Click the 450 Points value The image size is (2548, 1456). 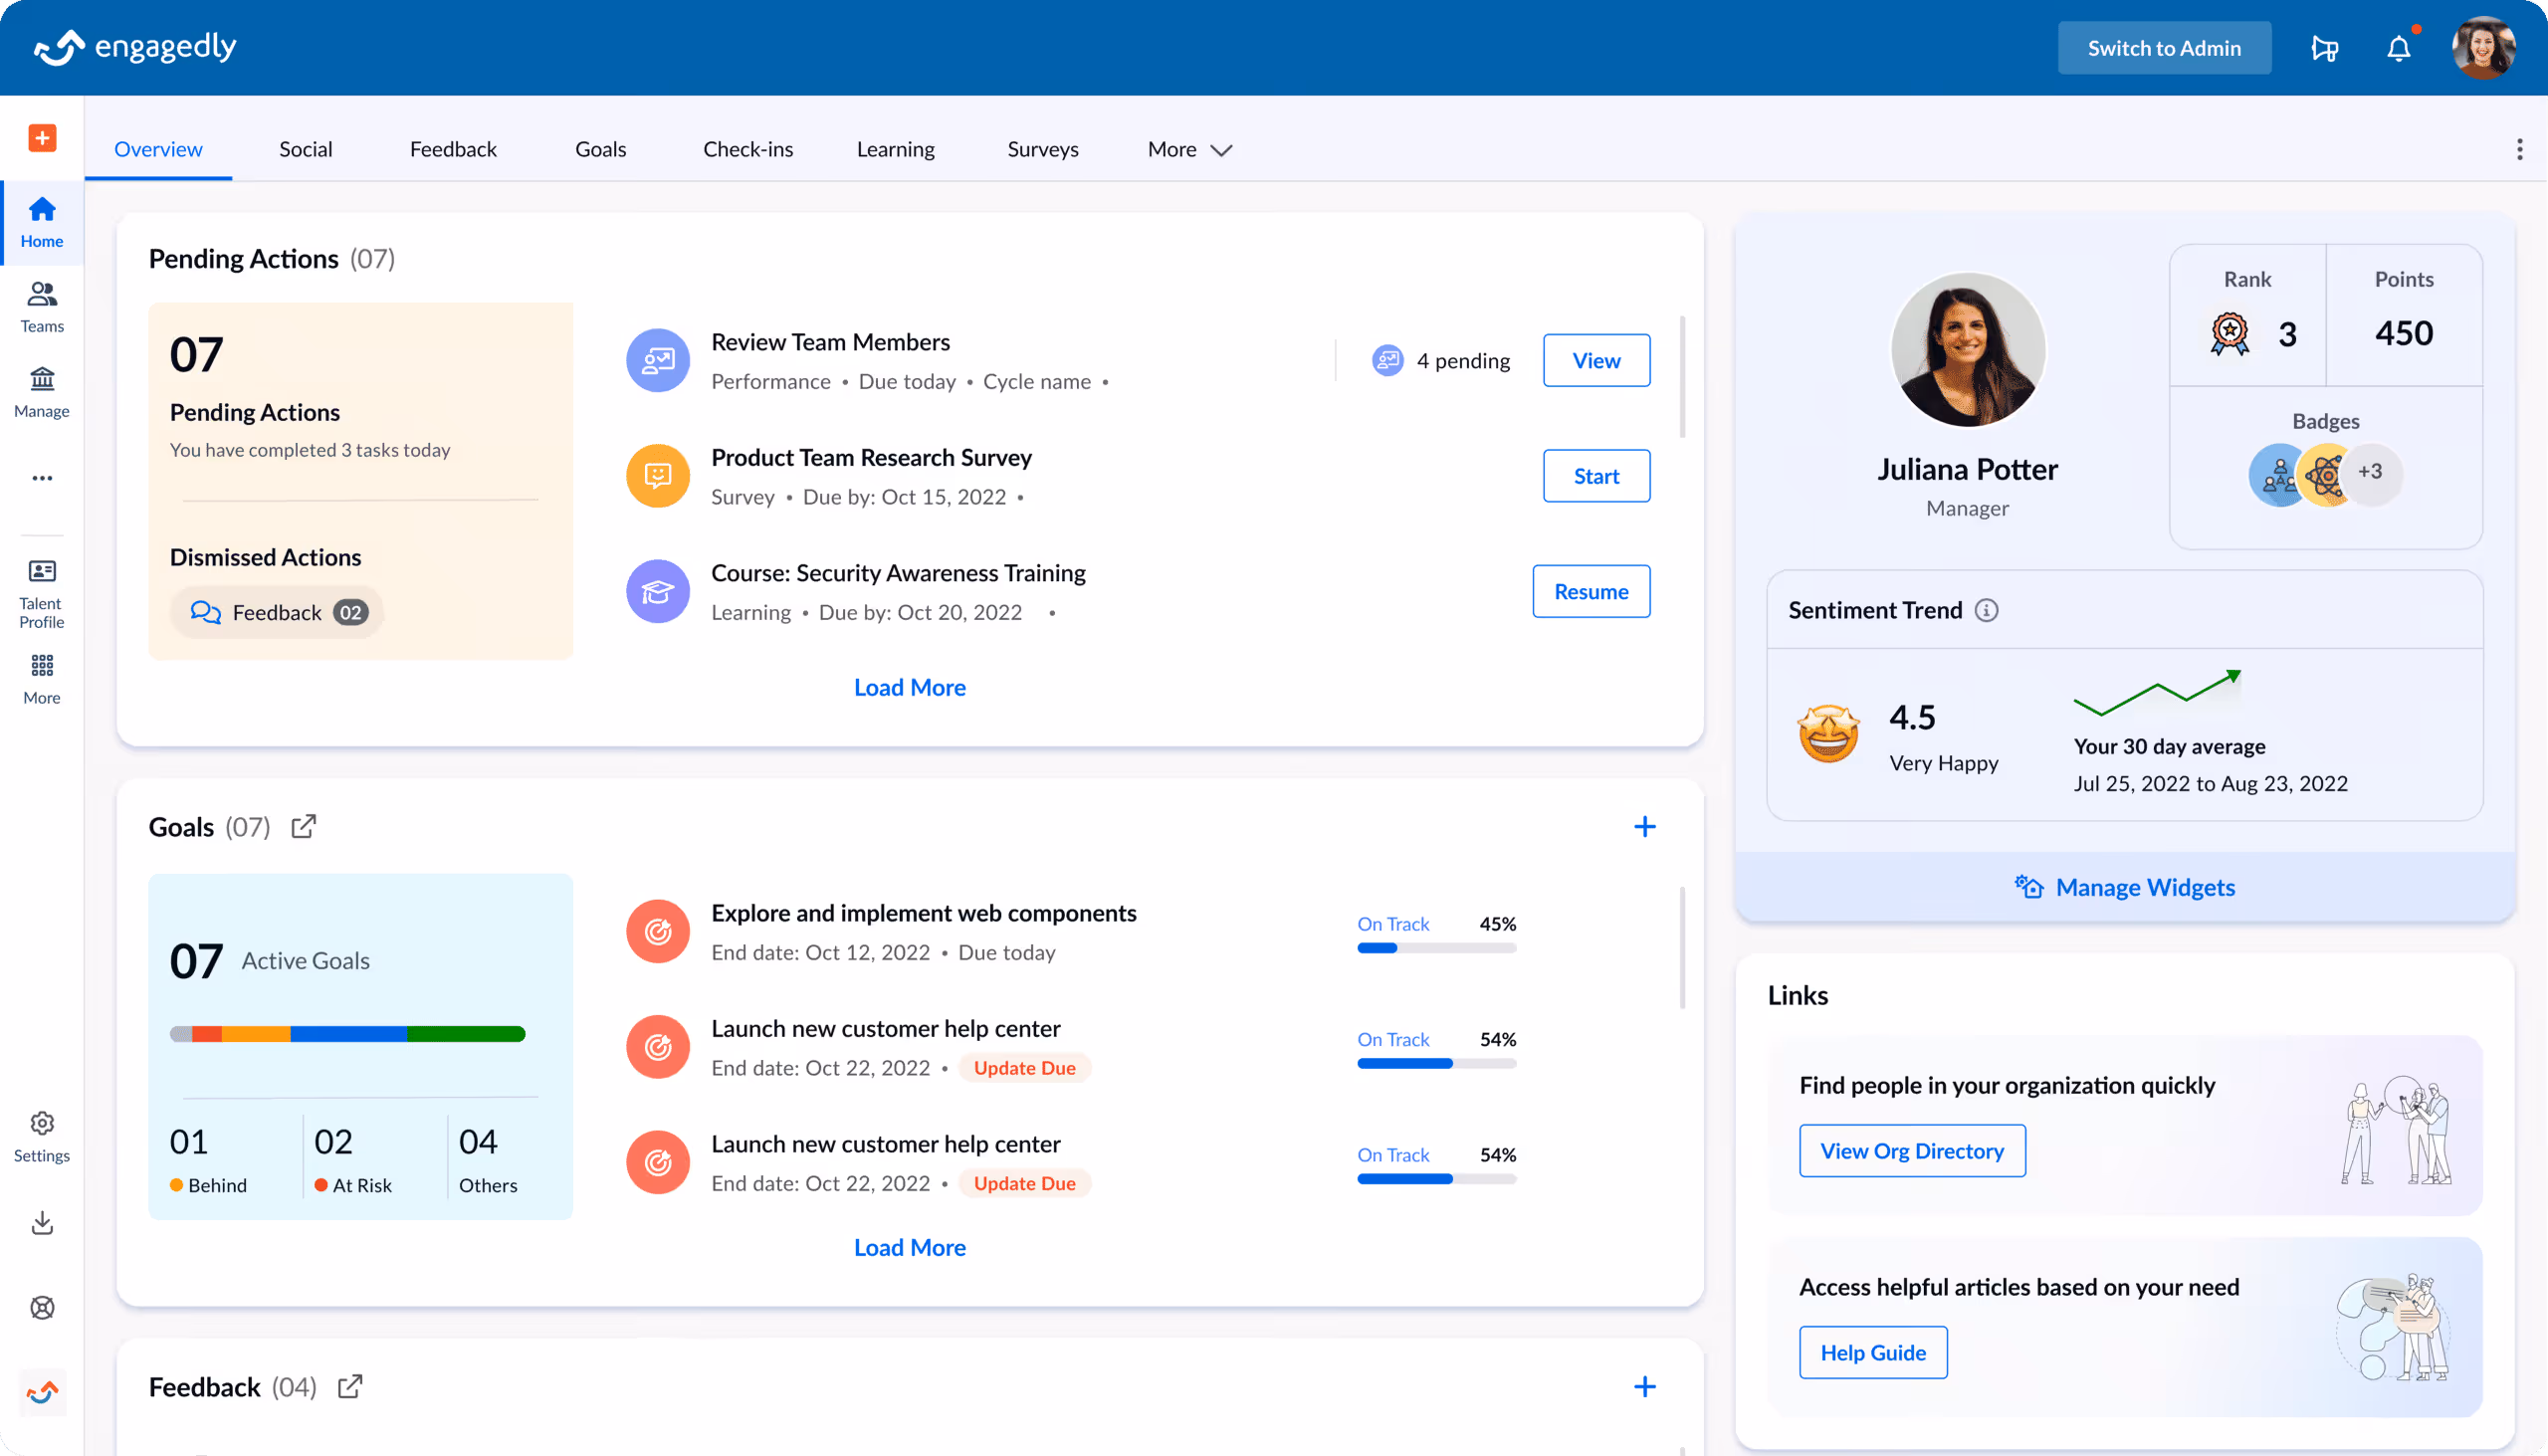point(2403,333)
